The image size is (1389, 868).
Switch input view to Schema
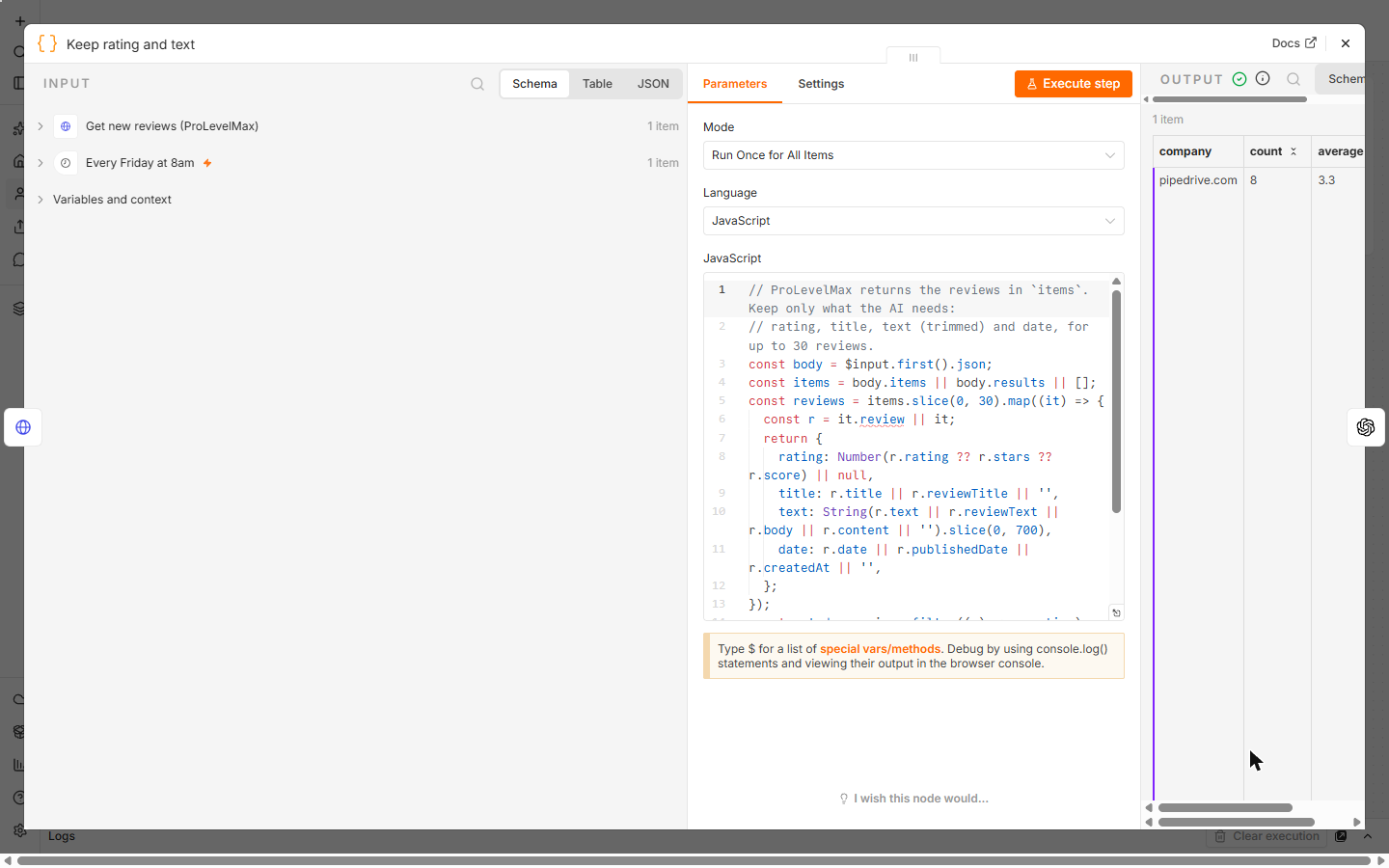(535, 84)
